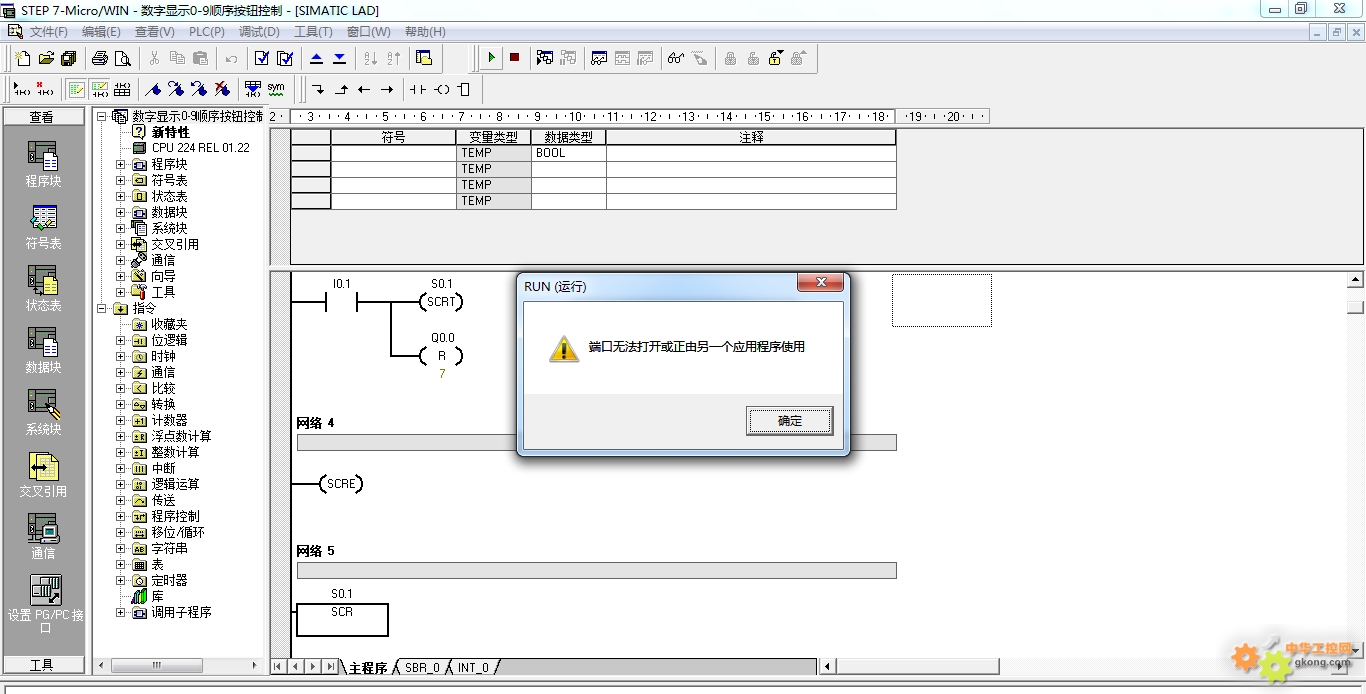Print using the printer icon
The image size is (1366, 694).
pos(100,58)
